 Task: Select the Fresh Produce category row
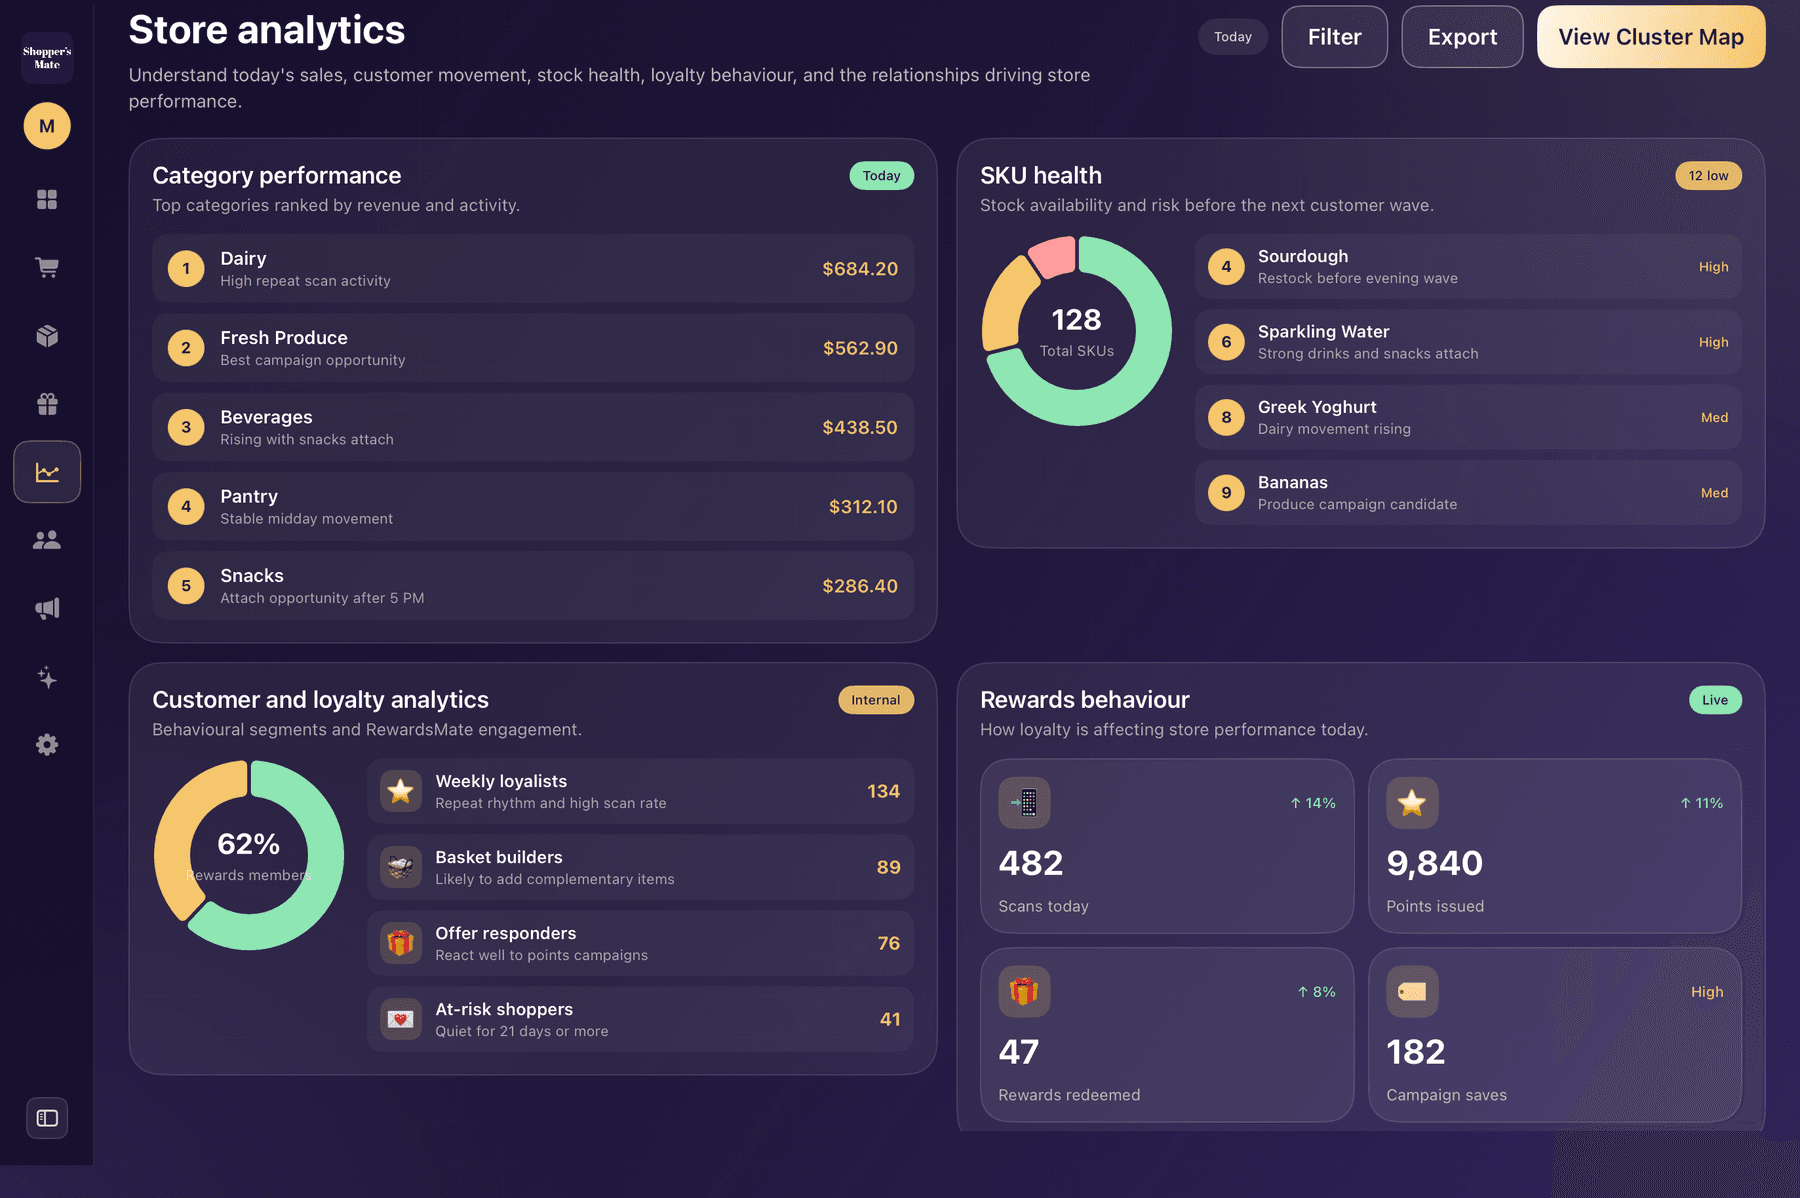point(533,348)
